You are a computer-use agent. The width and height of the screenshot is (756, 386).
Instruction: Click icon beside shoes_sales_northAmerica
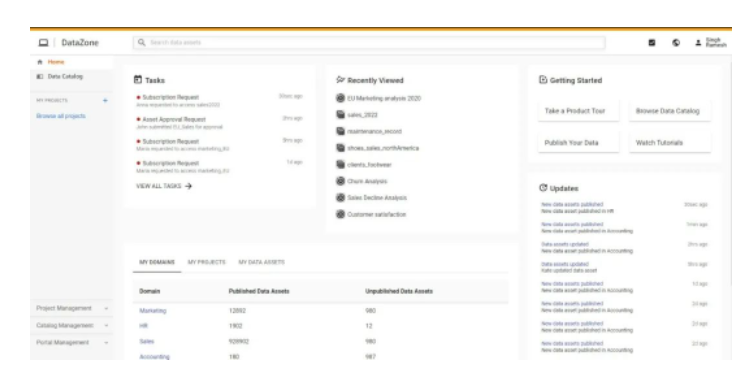(x=340, y=148)
